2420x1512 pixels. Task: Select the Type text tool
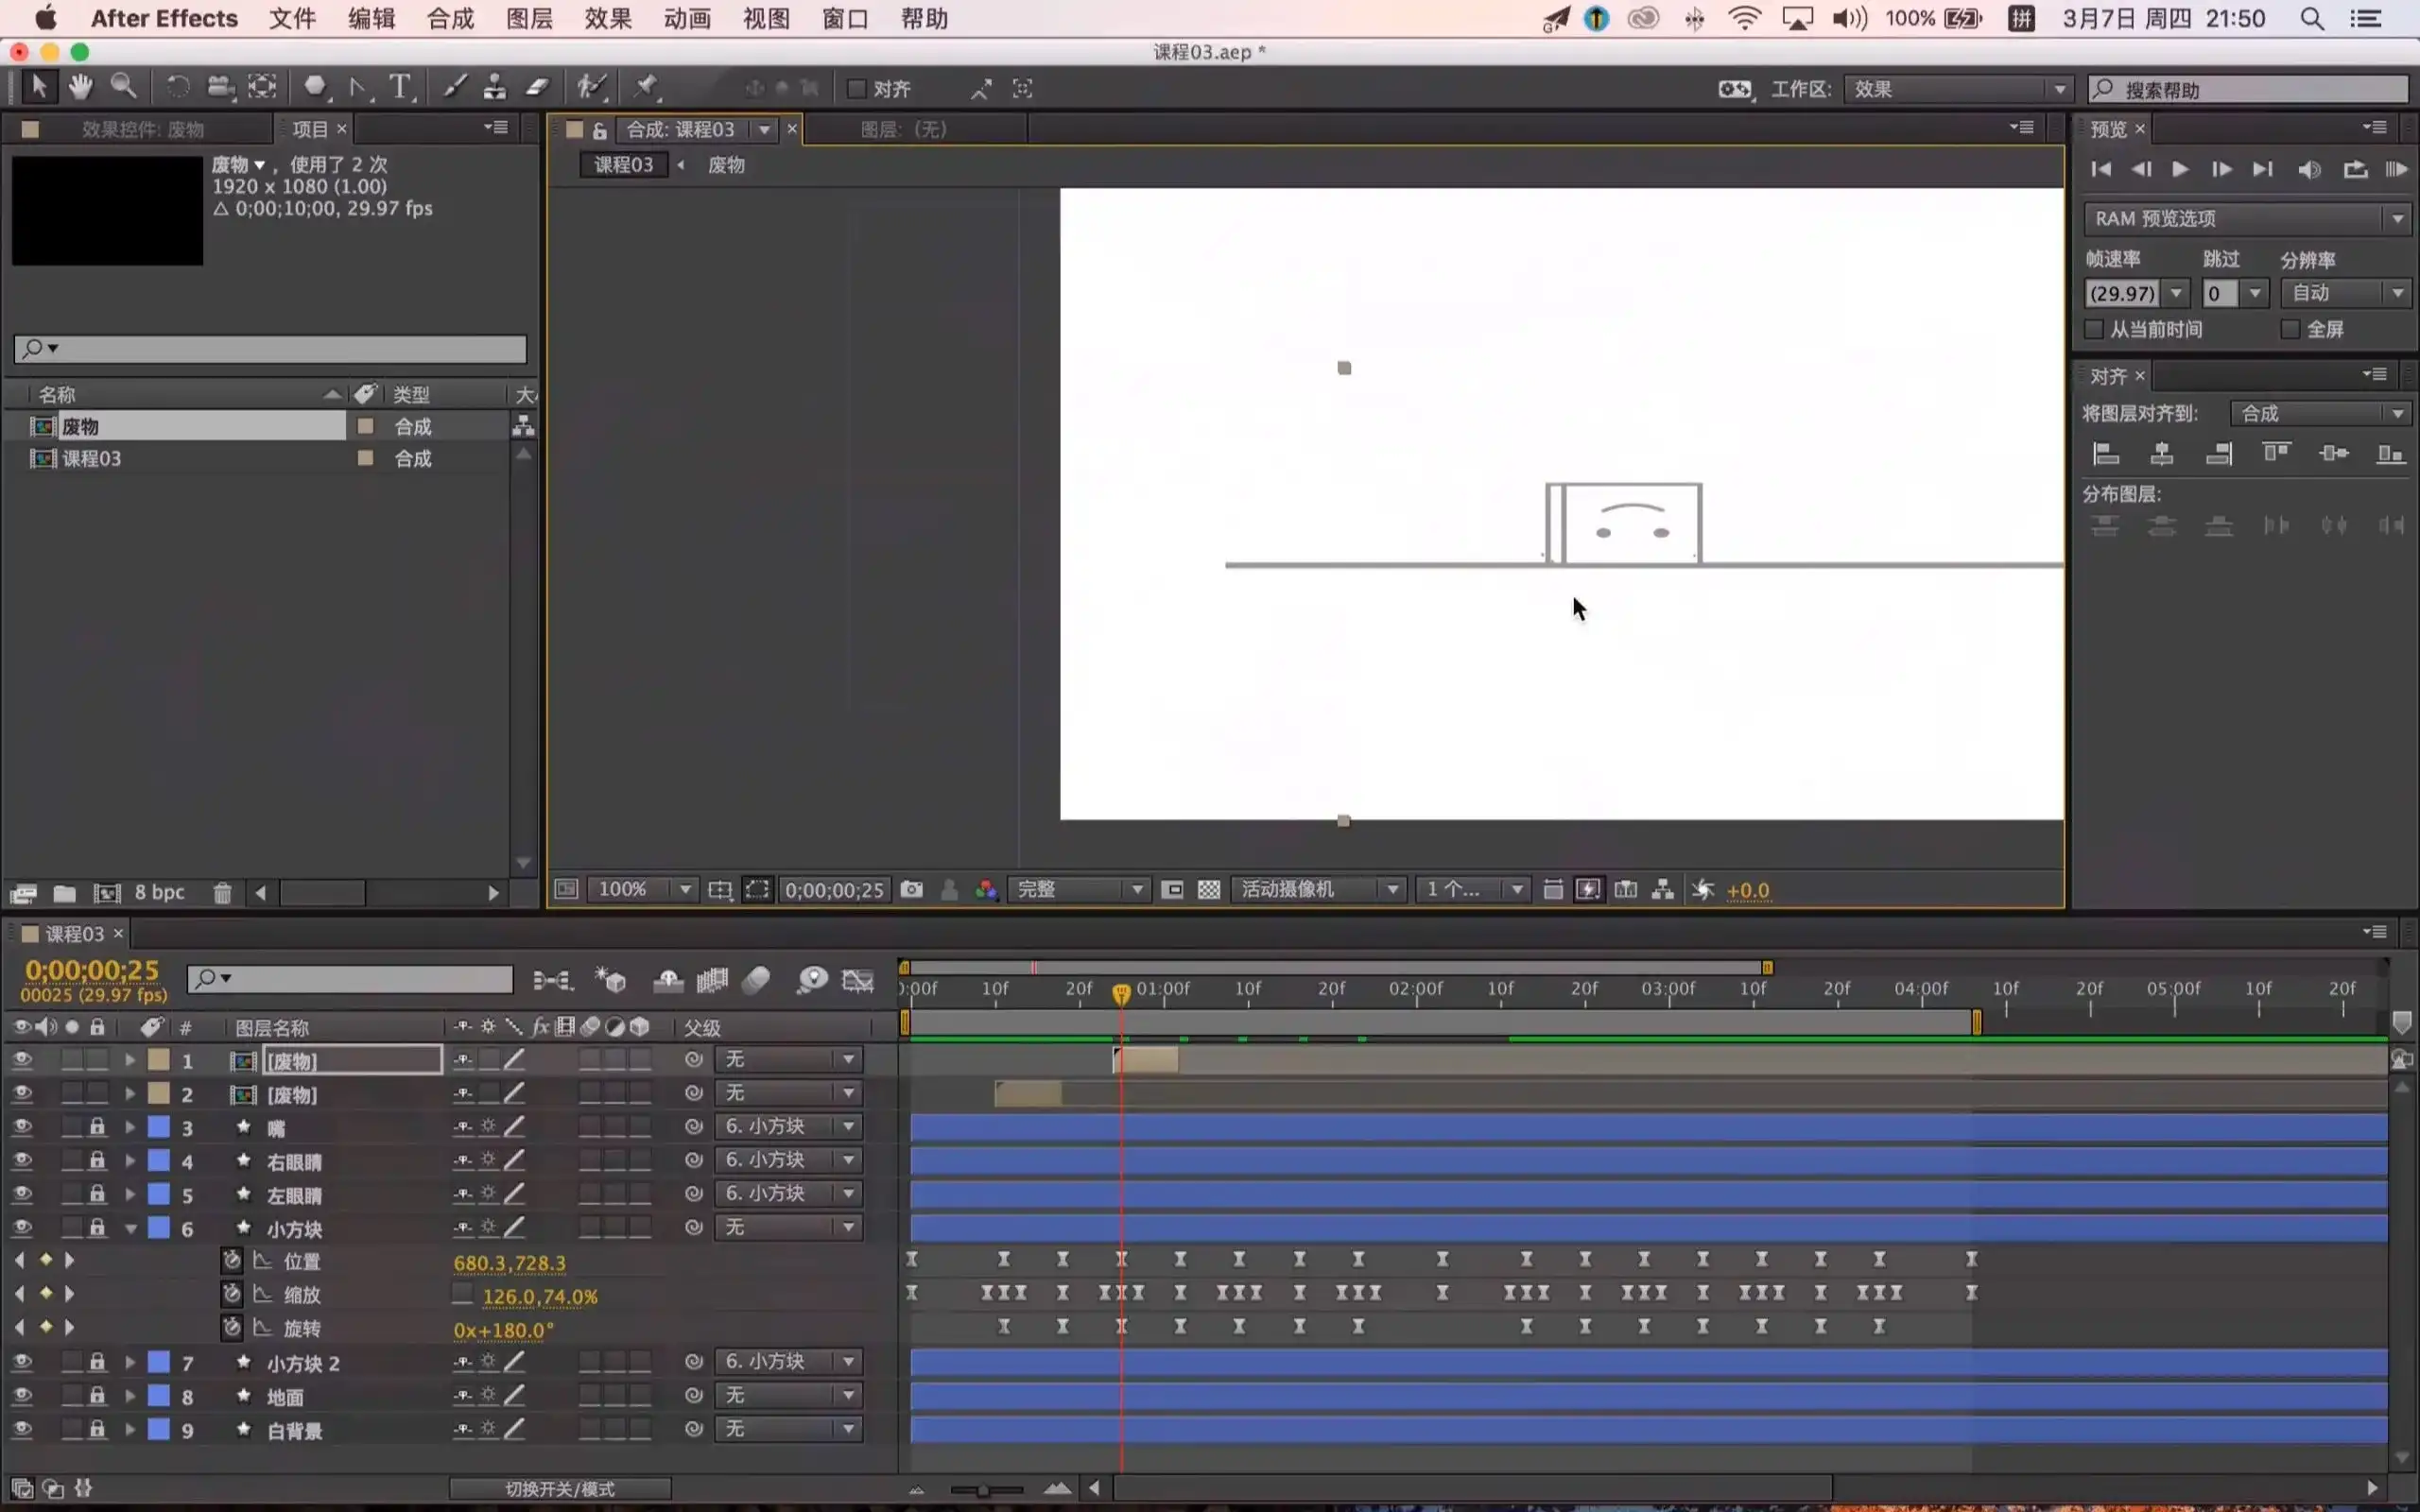pyautogui.click(x=400, y=87)
